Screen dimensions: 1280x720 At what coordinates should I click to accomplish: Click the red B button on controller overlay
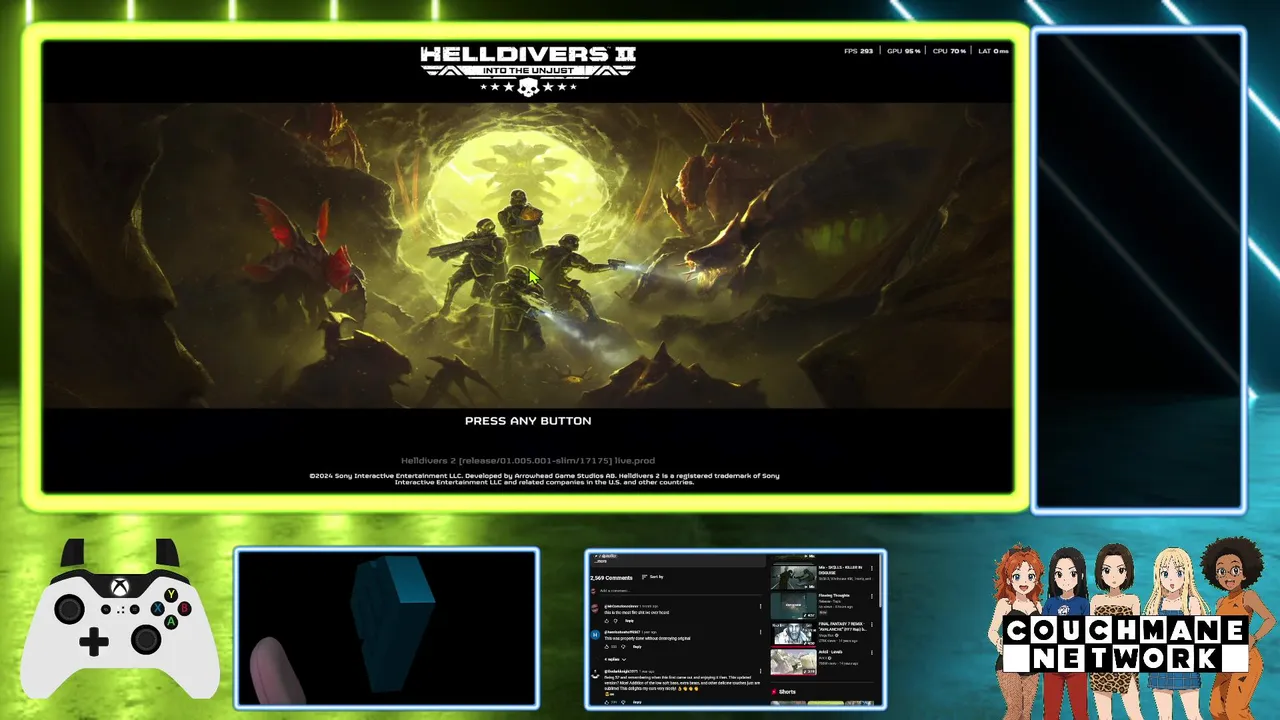point(185,608)
